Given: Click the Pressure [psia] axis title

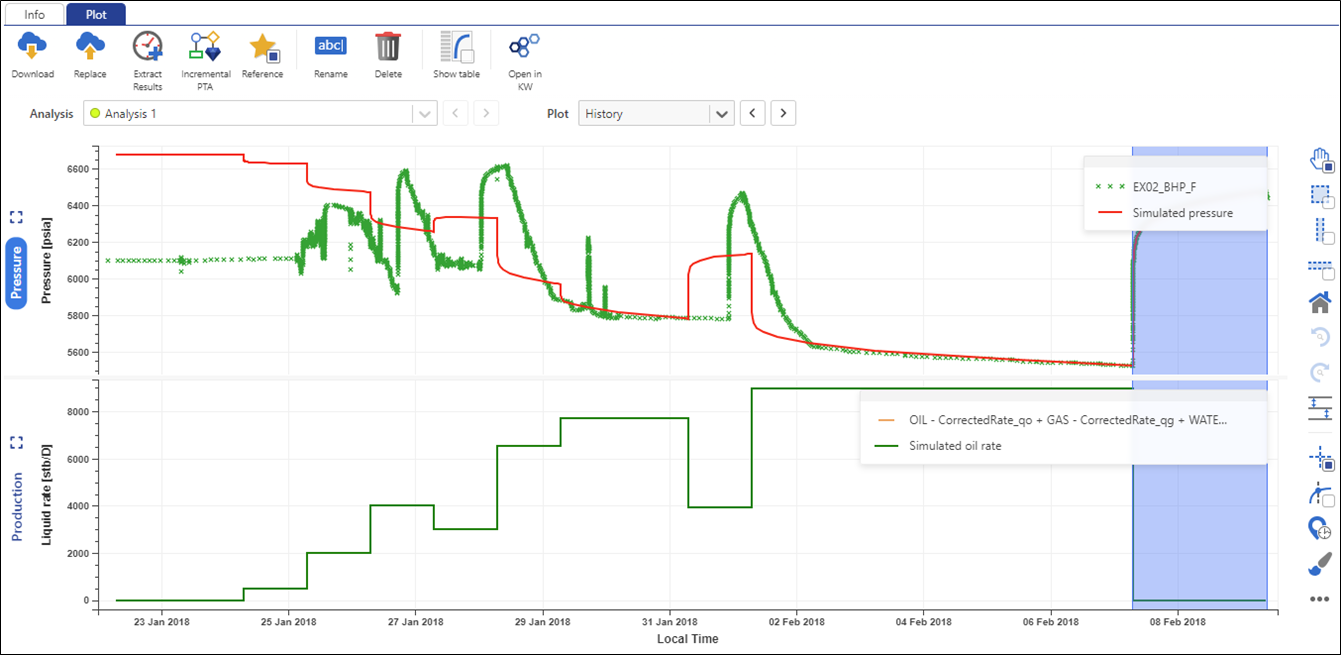Looking at the screenshot, I should [47, 260].
